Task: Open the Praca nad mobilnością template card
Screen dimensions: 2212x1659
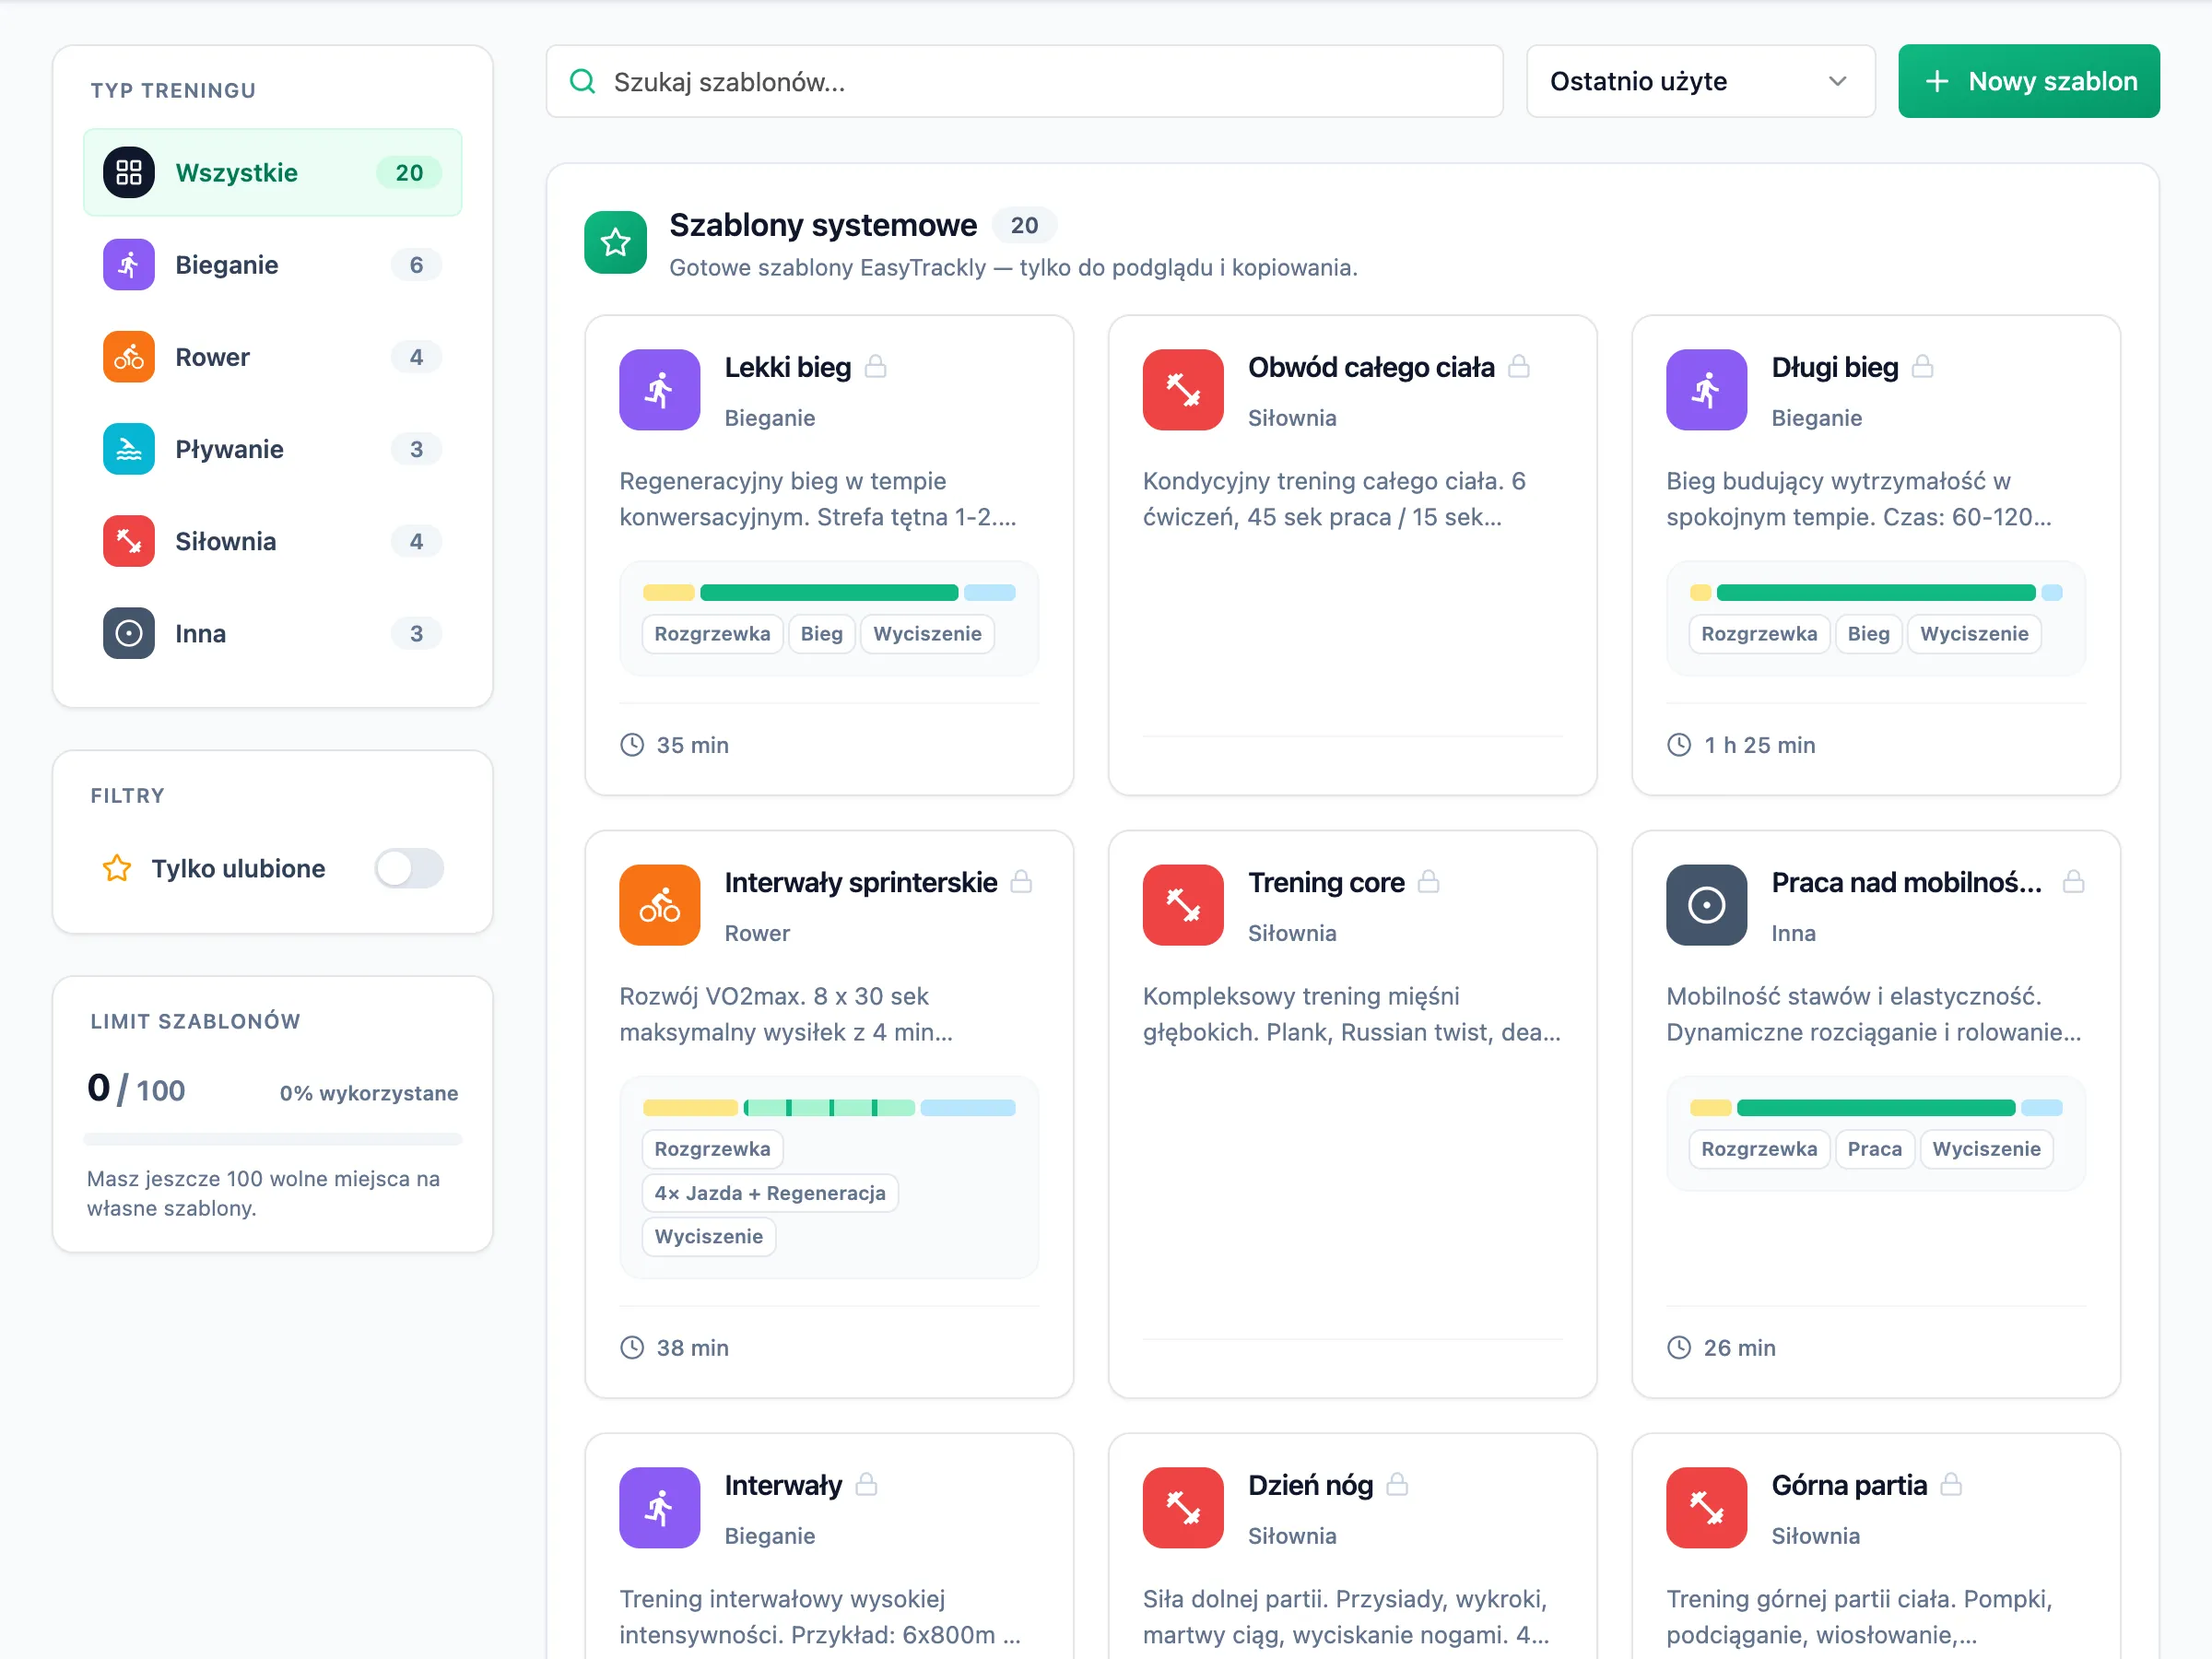Action: 1875,1114
